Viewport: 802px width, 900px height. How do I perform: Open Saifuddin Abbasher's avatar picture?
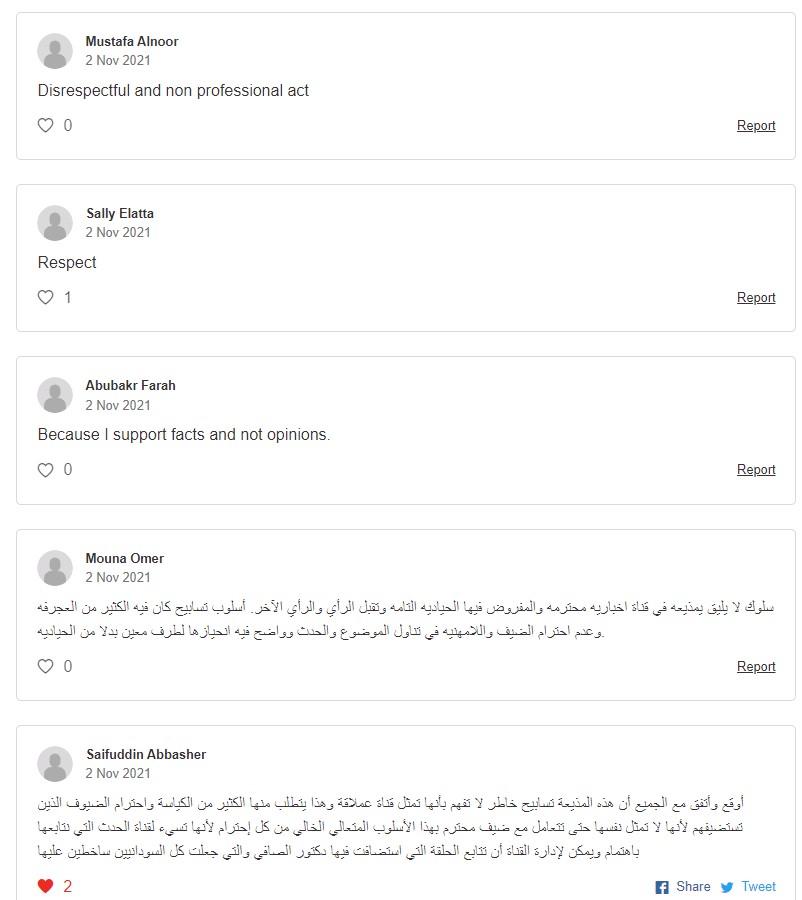click(55, 764)
